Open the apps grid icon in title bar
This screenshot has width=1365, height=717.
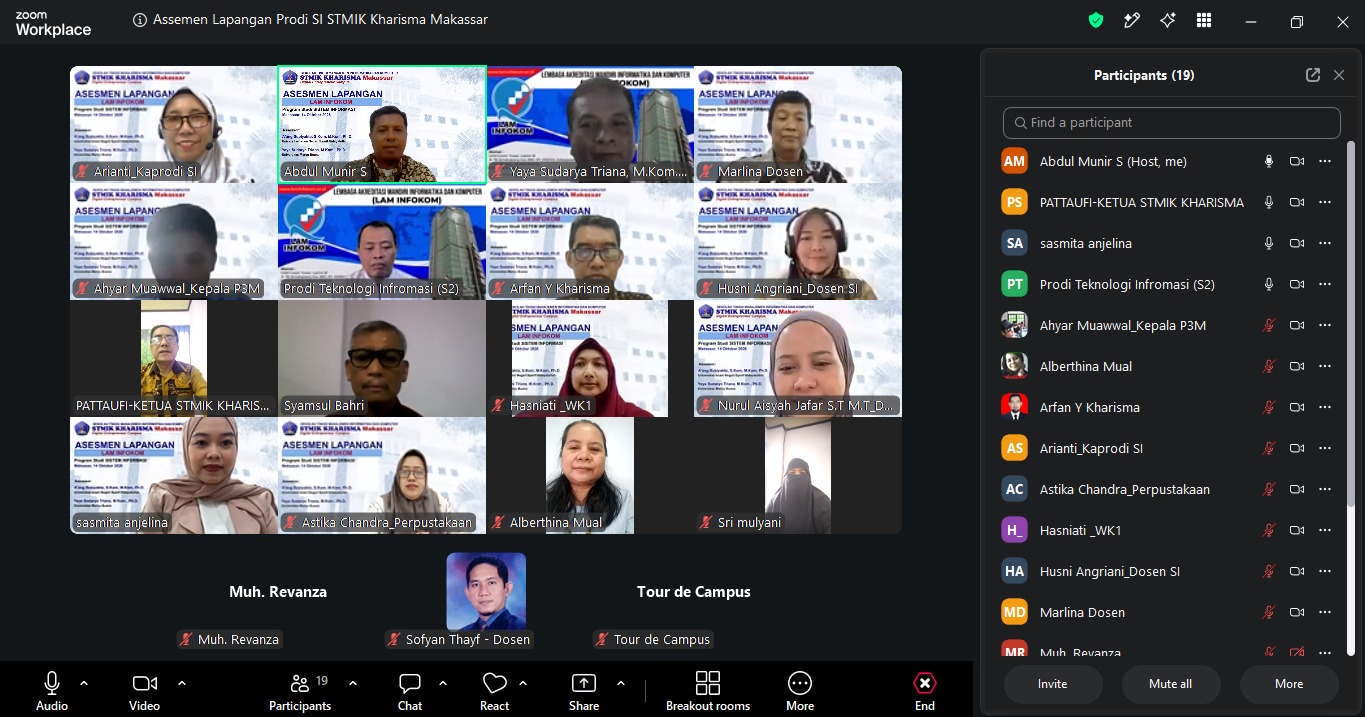click(1204, 20)
